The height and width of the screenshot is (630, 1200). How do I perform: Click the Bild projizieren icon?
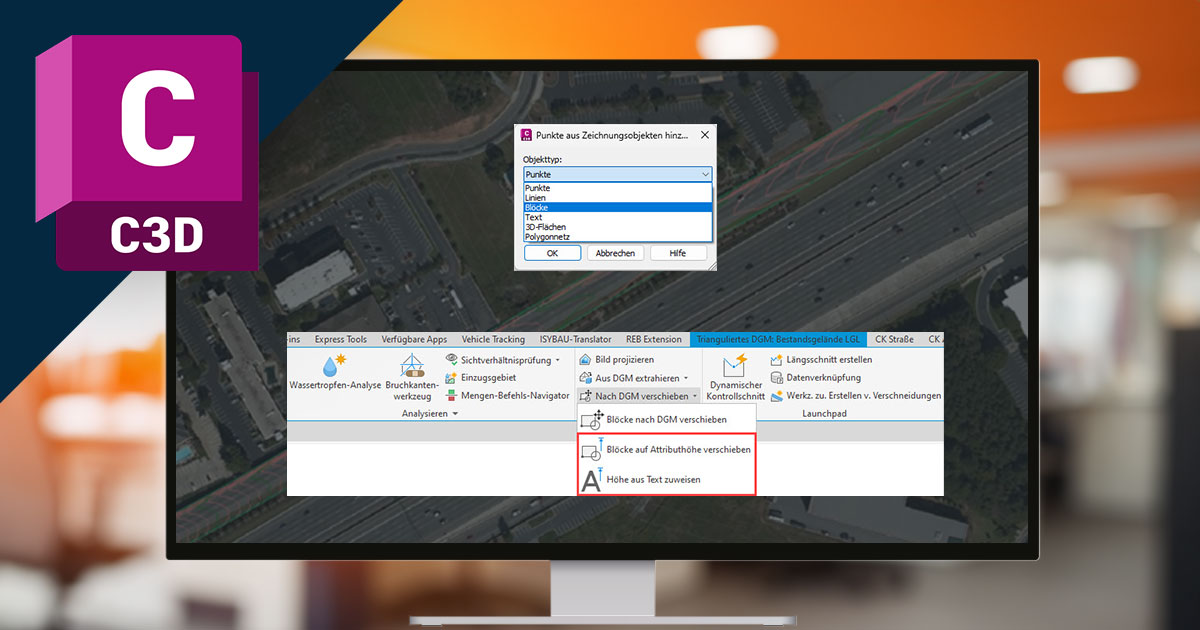[586, 360]
